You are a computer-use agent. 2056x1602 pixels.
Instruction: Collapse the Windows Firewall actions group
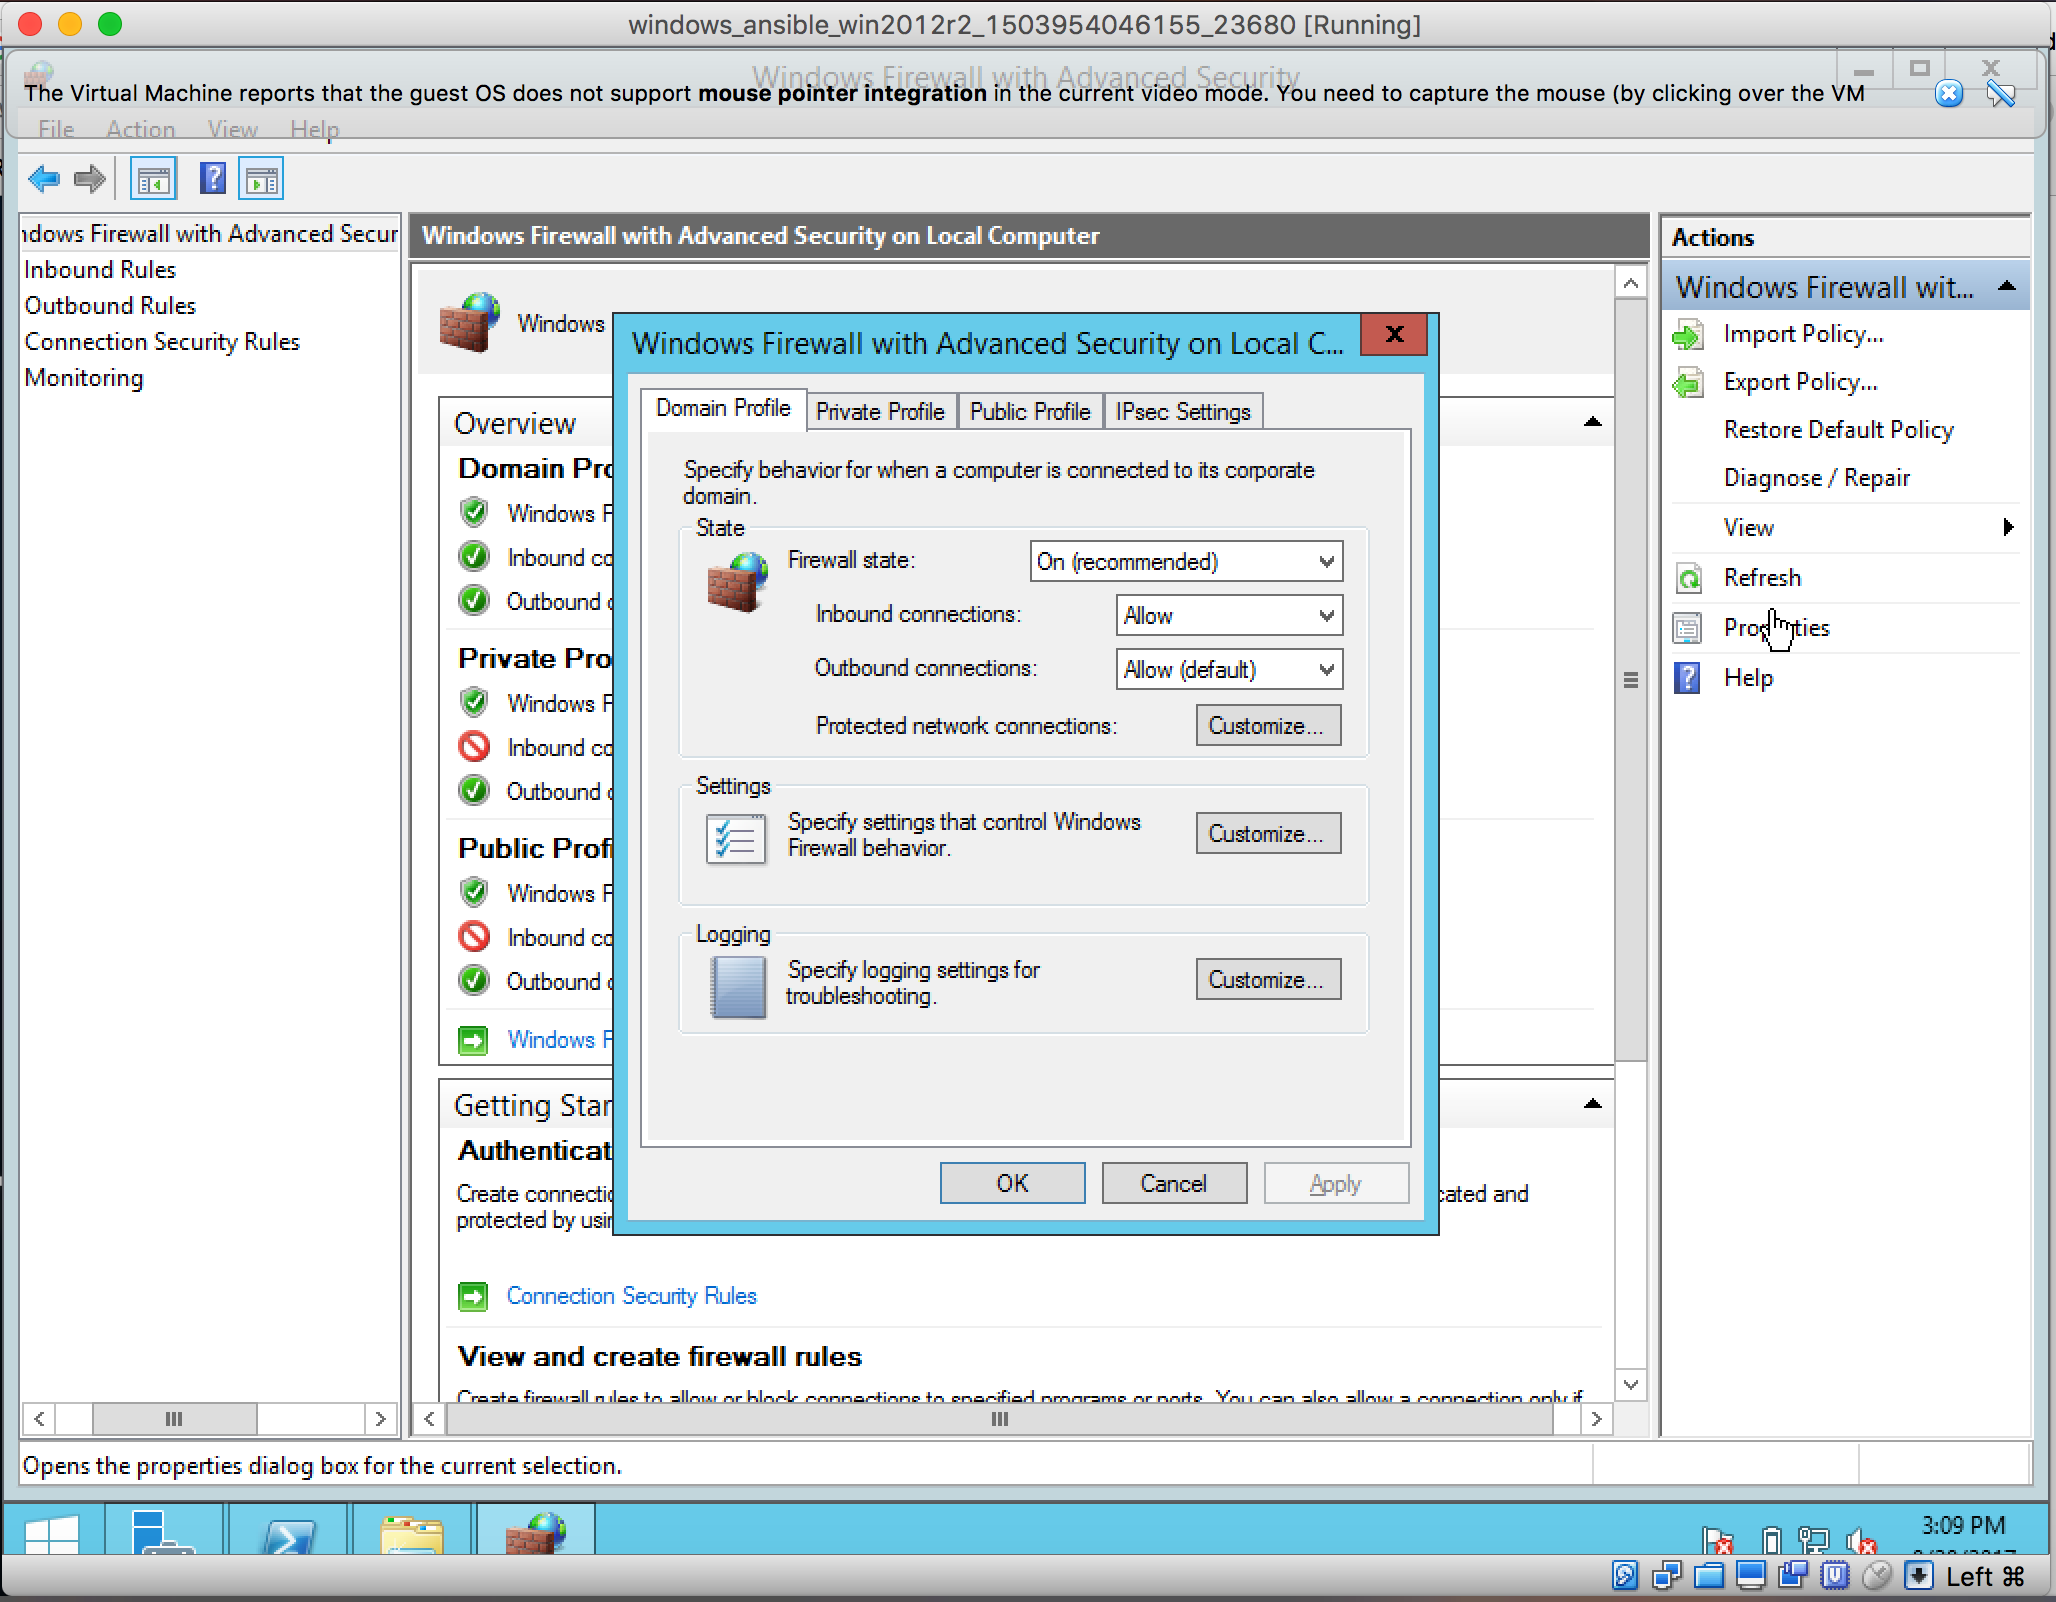pyautogui.click(x=2006, y=287)
